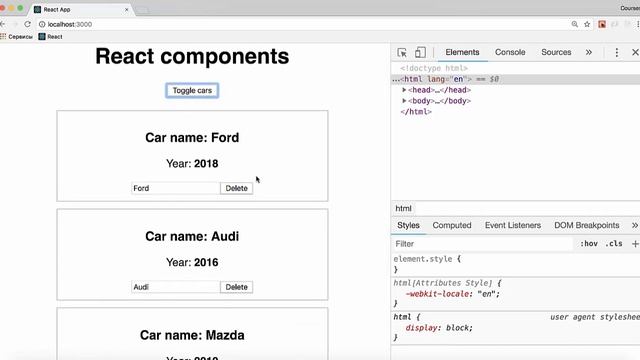Click the Year: 2018 text

(192, 164)
